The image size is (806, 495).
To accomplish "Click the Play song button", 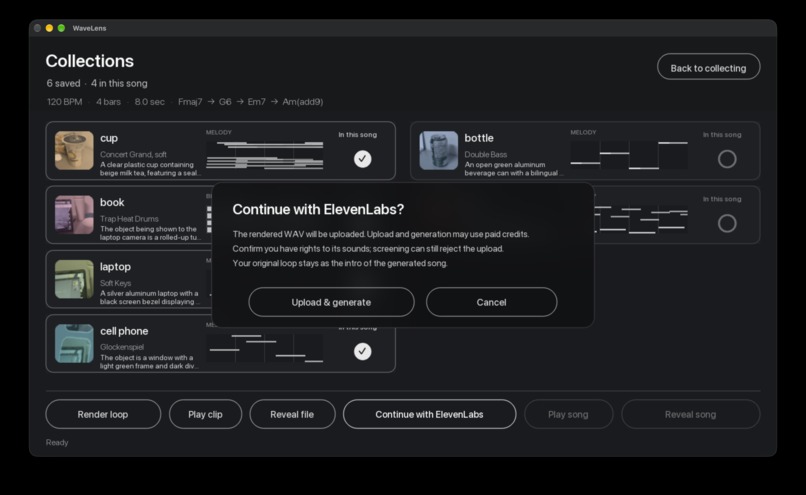I will (568, 414).
